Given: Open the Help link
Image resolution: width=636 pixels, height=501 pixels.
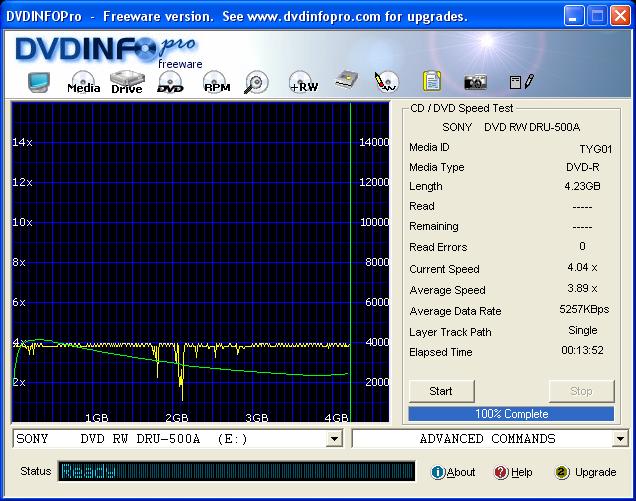Looking at the screenshot, I should [x=522, y=472].
